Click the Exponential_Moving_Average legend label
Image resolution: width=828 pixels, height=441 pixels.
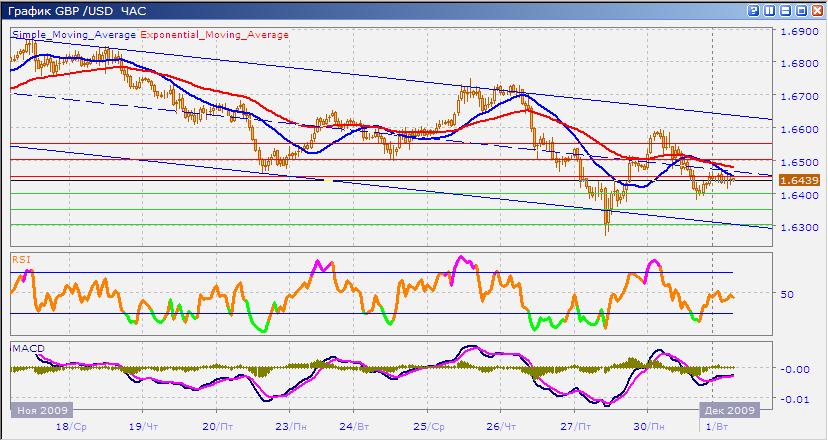[215, 34]
